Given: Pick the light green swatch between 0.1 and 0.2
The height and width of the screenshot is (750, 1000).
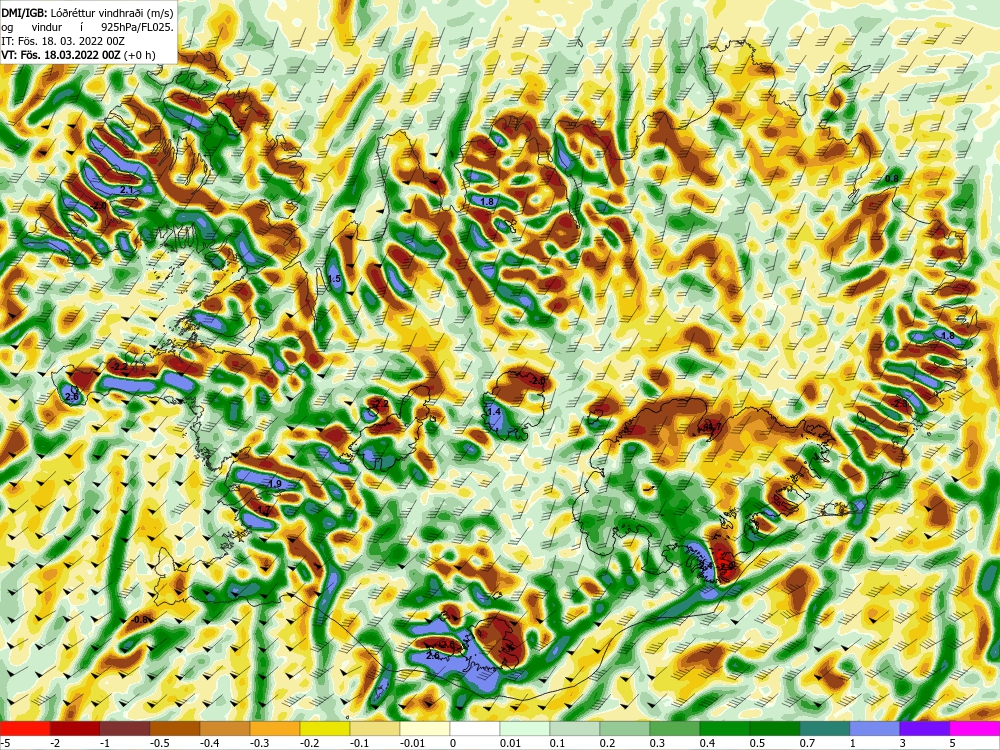Looking at the screenshot, I should tap(575, 728).
